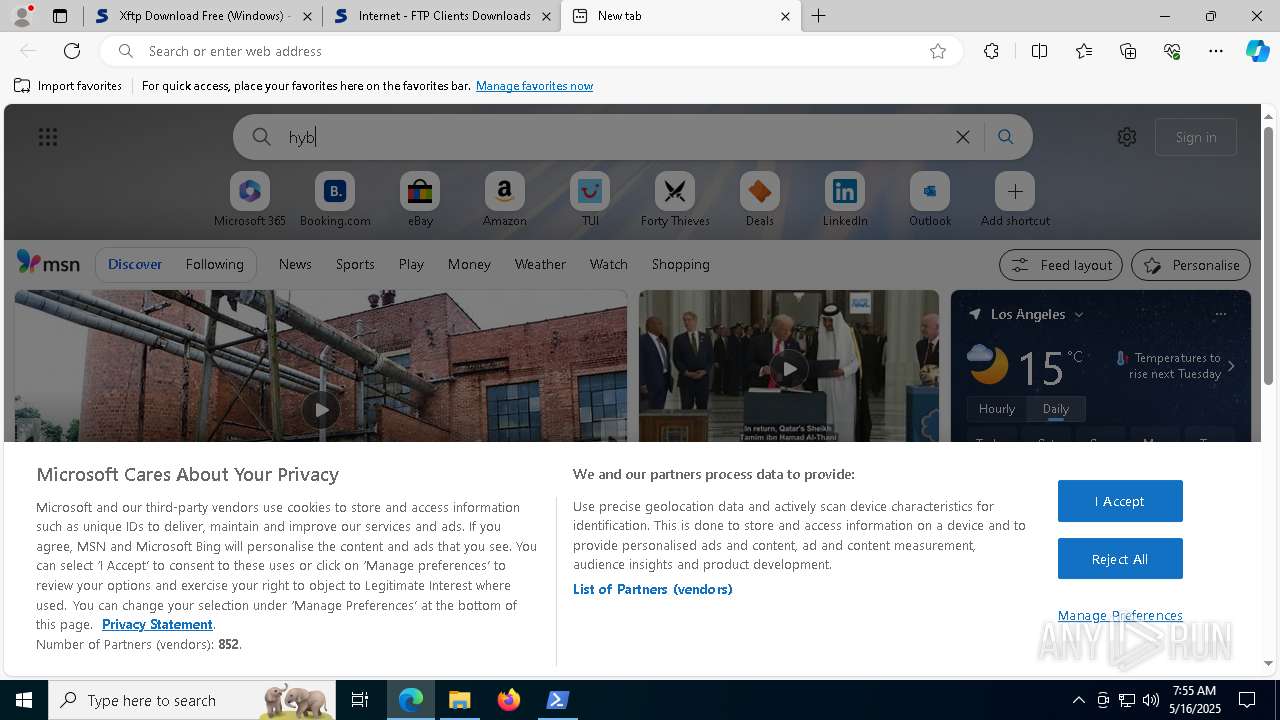
Task: Open the app launcher grid
Action: tap(47, 137)
